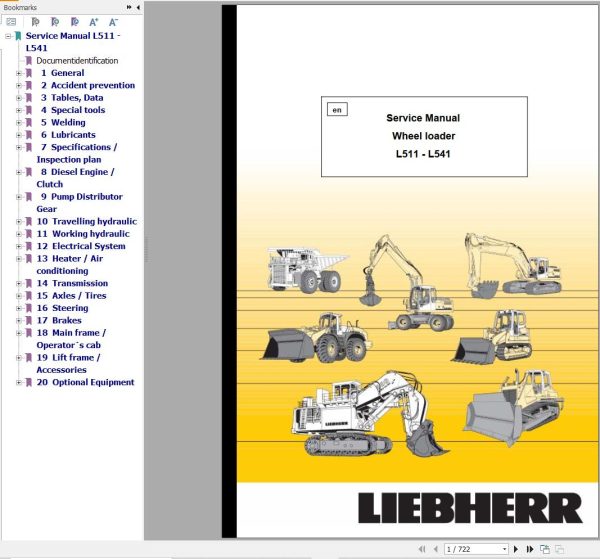The image size is (600, 559).
Task: Jump to the last page
Action: click(x=530, y=549)
